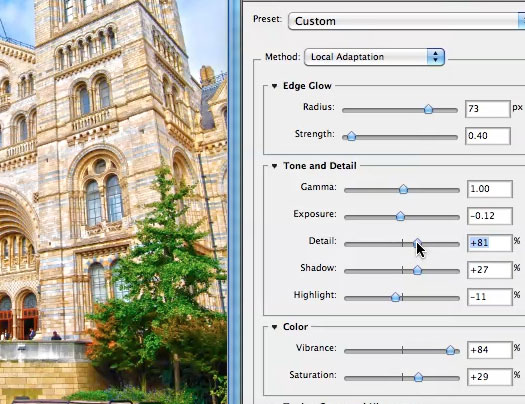Collapse the Tone and Detail section triangle
The height and width of the screenshot is (404, 525).
click(275, 166)
